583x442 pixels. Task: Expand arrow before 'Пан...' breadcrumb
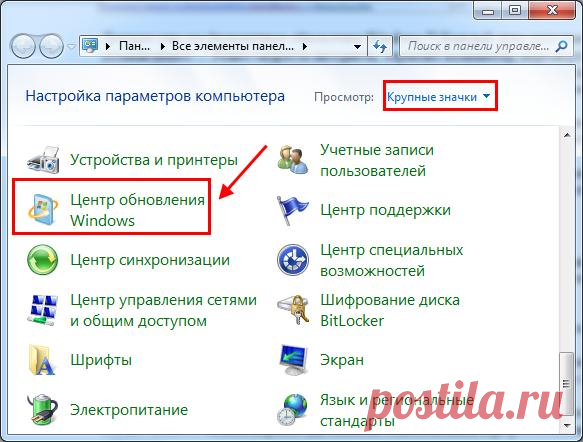[108, 46]
